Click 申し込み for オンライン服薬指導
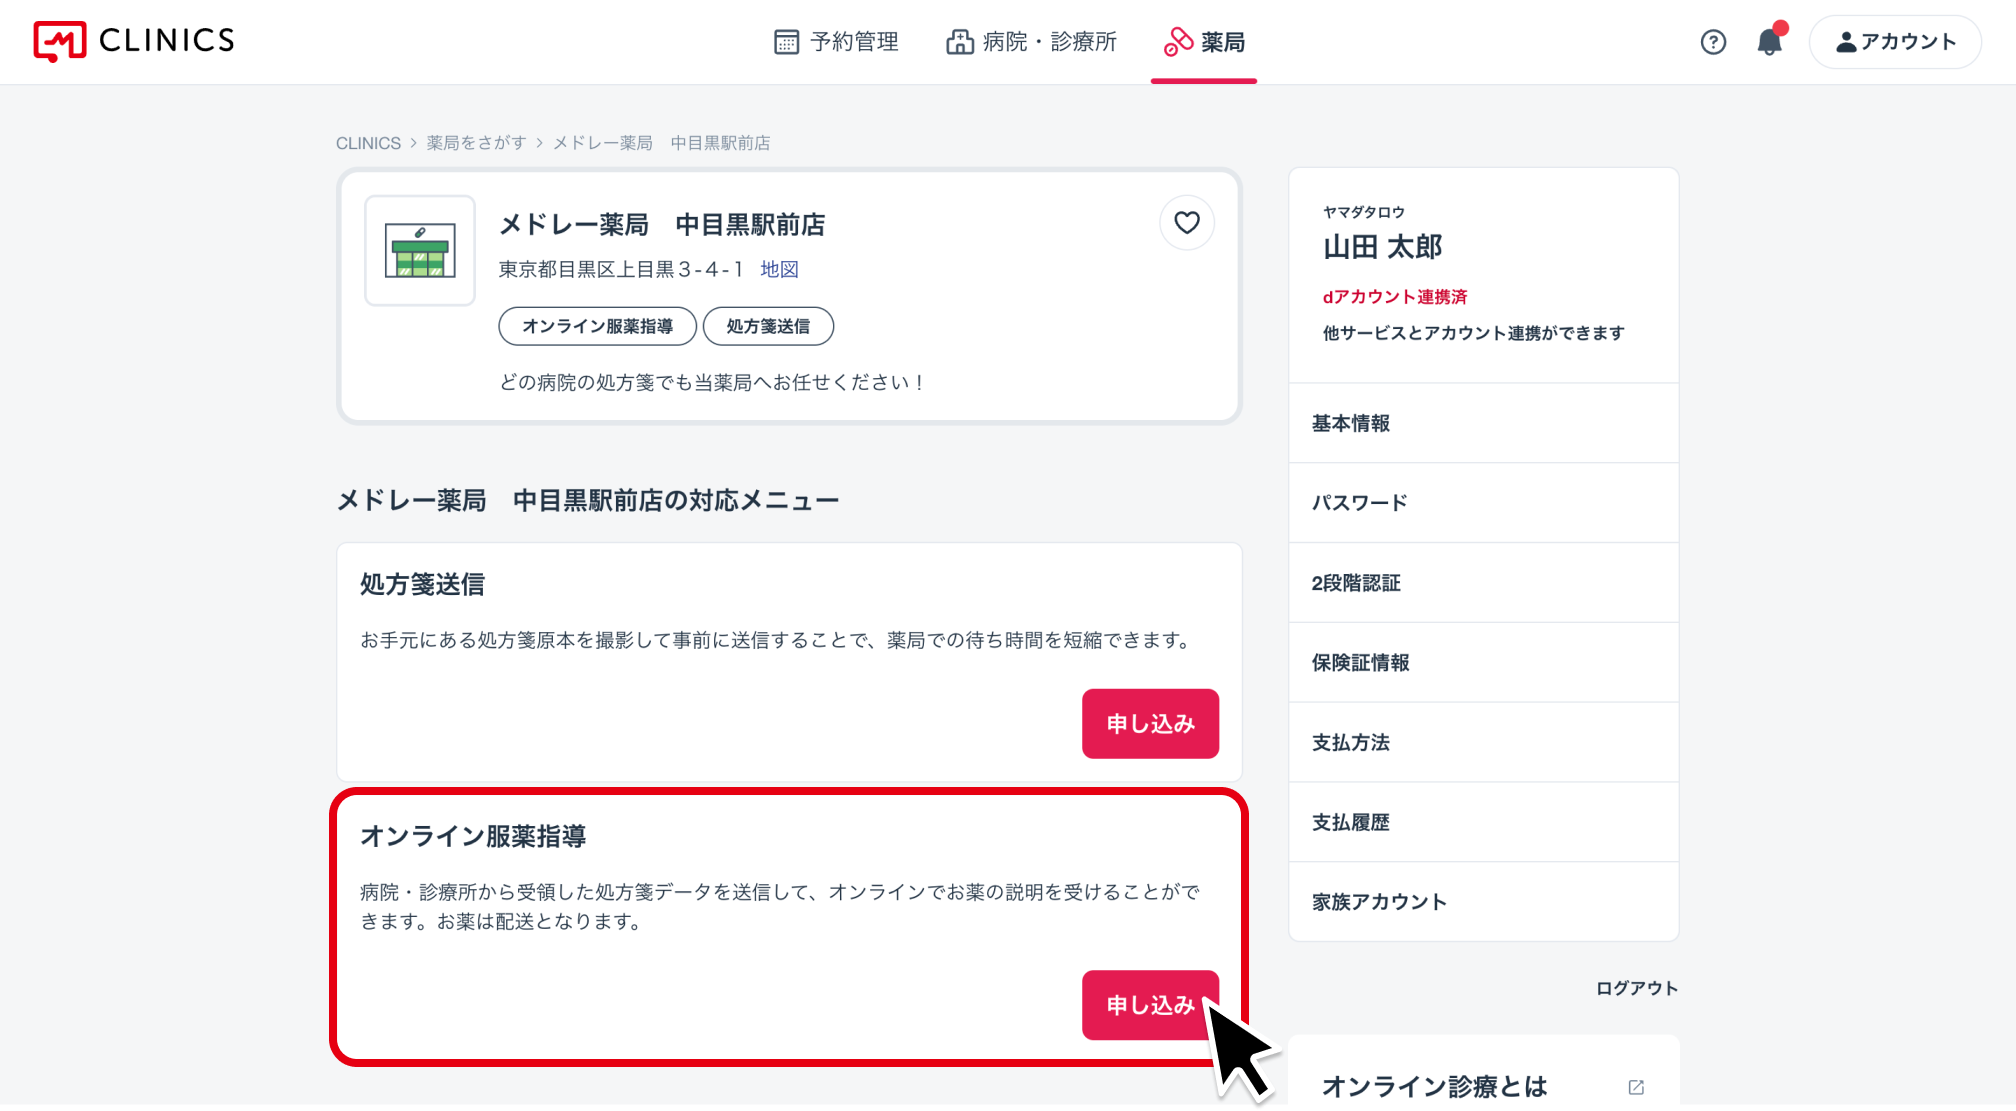Image resolution: width=2016 pixels, height=1111 pixels. coord(1150,1005)
